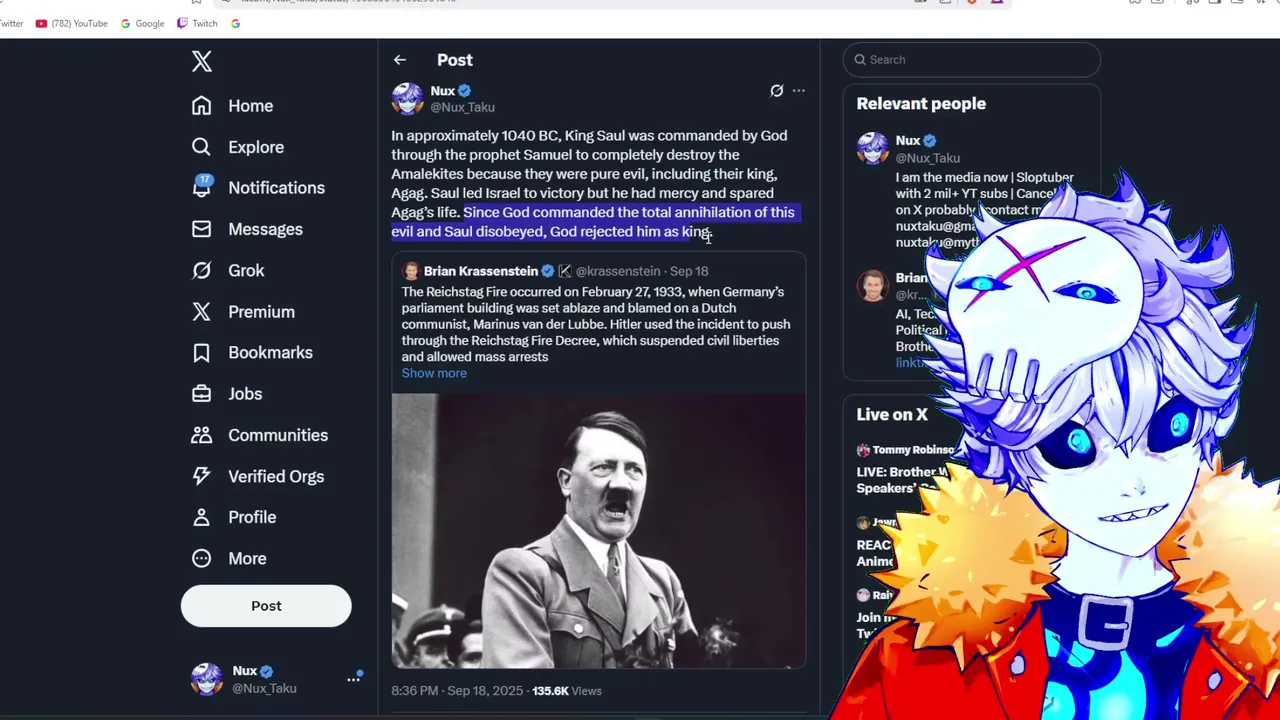Image resolution: width=1280 pixels, height=720 pixels.
Task: Open Jobs in sidebar
Action: (227, 394)
